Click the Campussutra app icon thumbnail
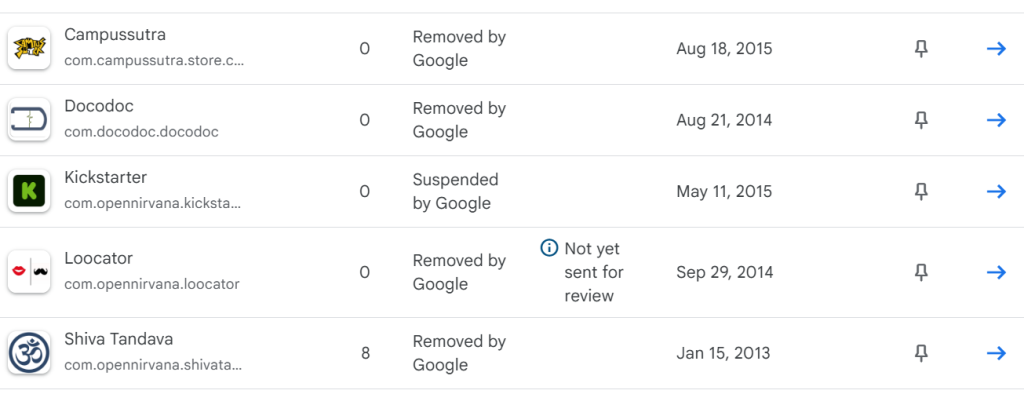 click(29, 48)
